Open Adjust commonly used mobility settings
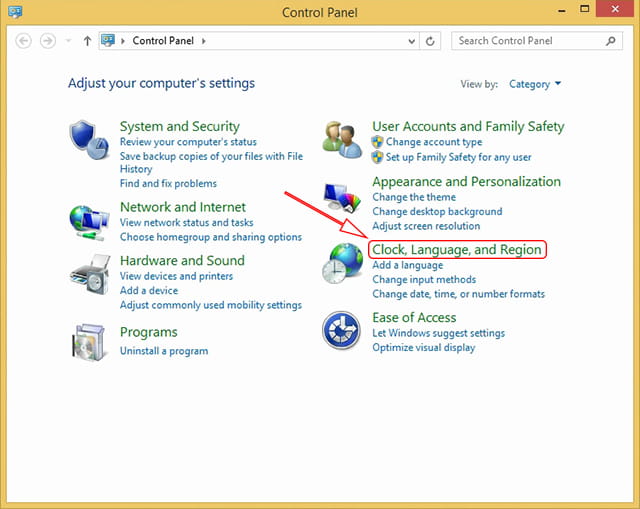 [211, 305]
